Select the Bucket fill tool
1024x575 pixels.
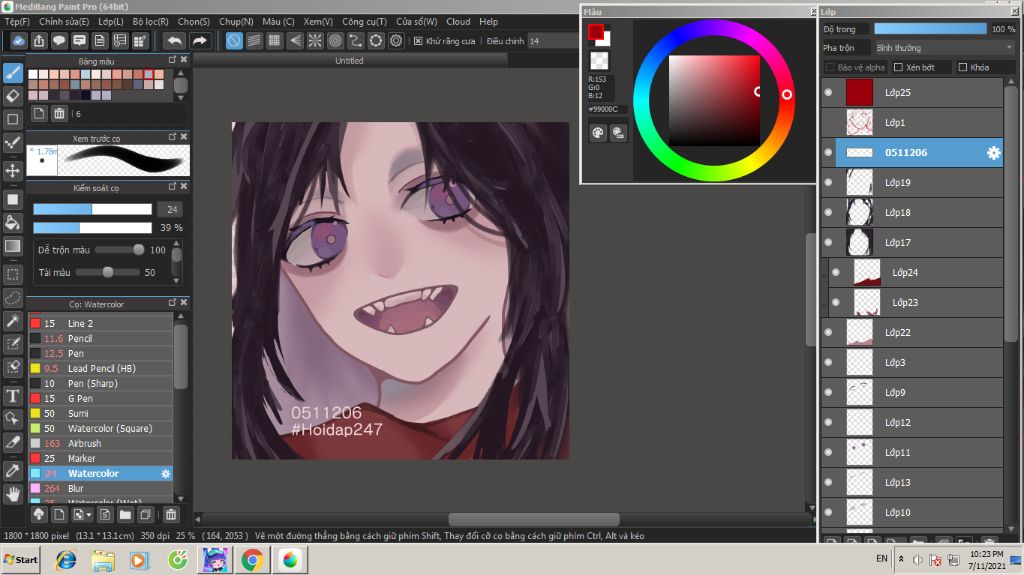[12, 223]
